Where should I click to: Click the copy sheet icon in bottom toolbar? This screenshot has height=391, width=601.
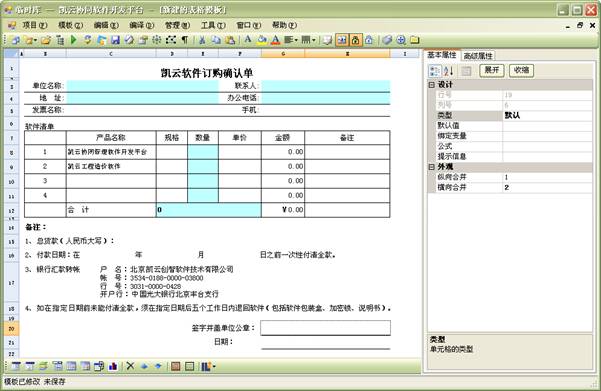(99, 366)
